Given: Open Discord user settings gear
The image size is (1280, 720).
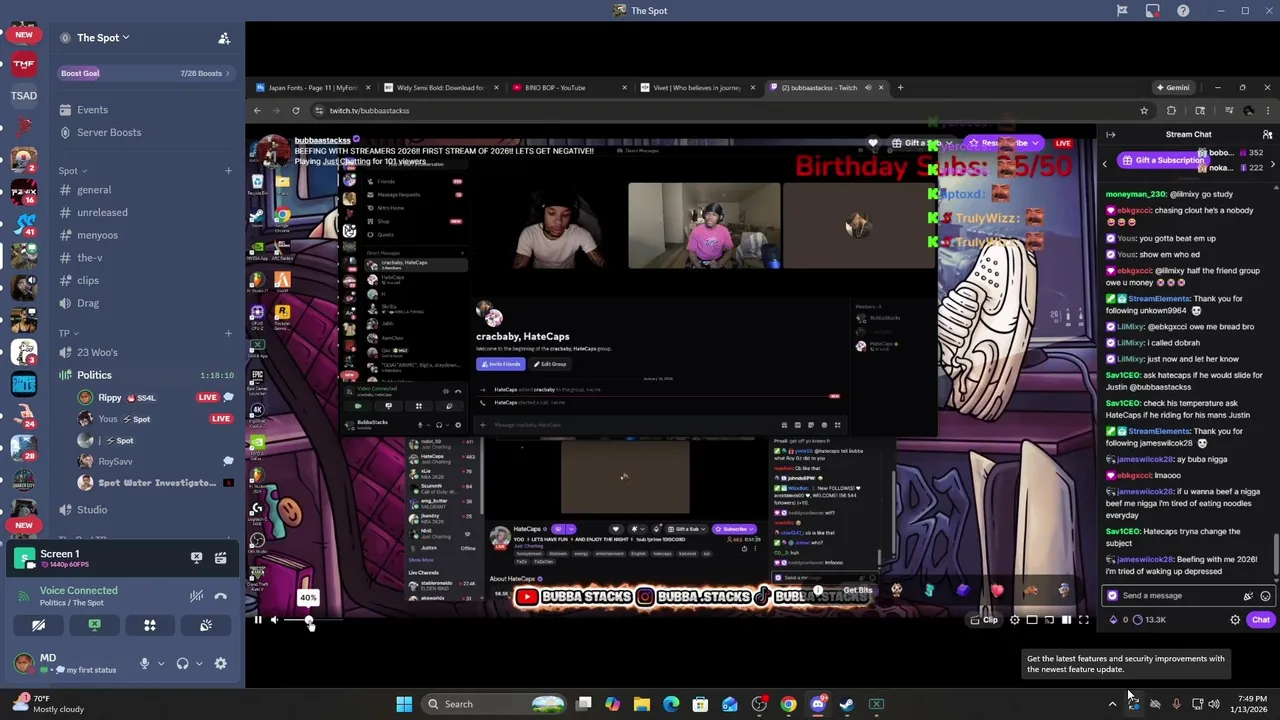Looking at the screenshot, I should pos(220,663).
